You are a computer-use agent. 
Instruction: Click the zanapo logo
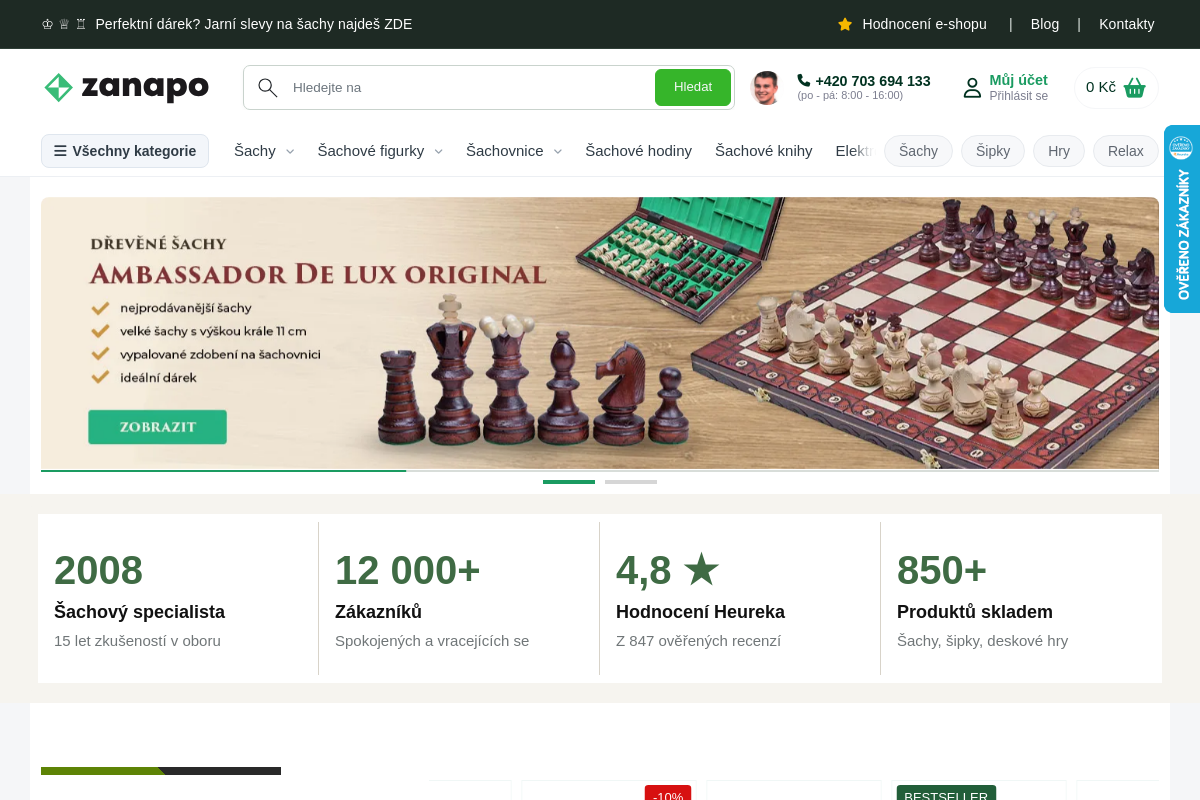[126, 87]
